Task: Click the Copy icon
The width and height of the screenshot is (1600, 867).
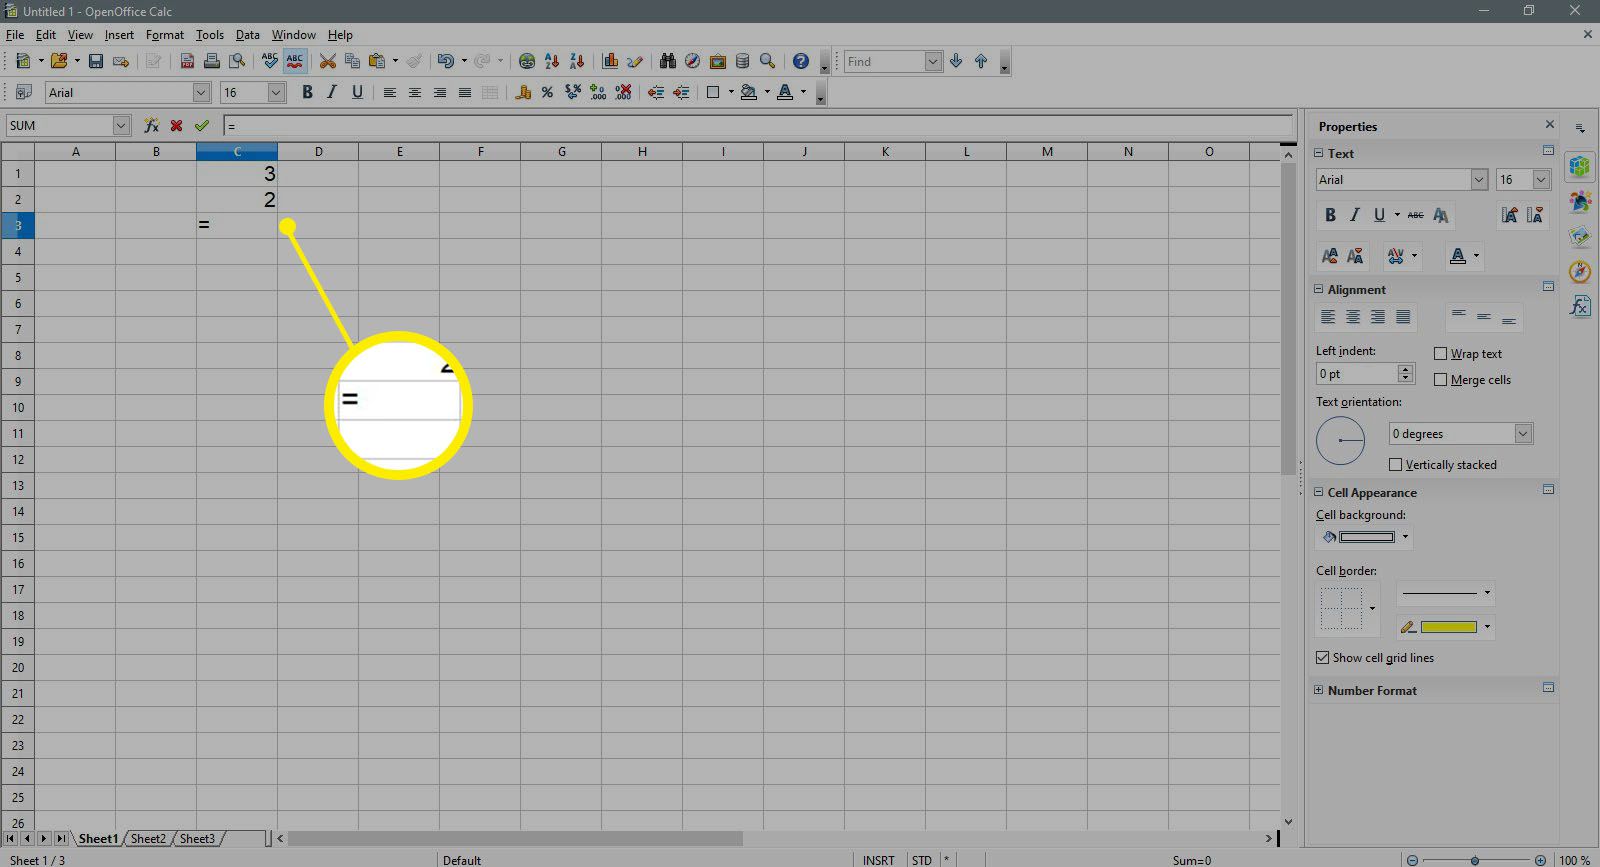Action: (352, 61)
